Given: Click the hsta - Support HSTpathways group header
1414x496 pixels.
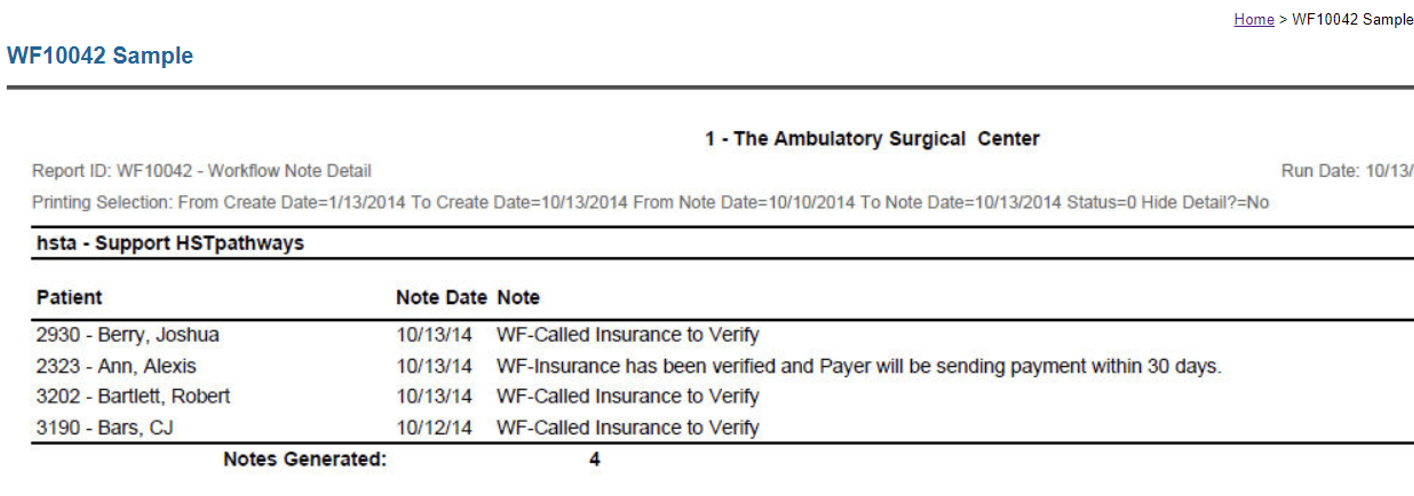Looking at the screenshot, I should click(x=170, y=244).
